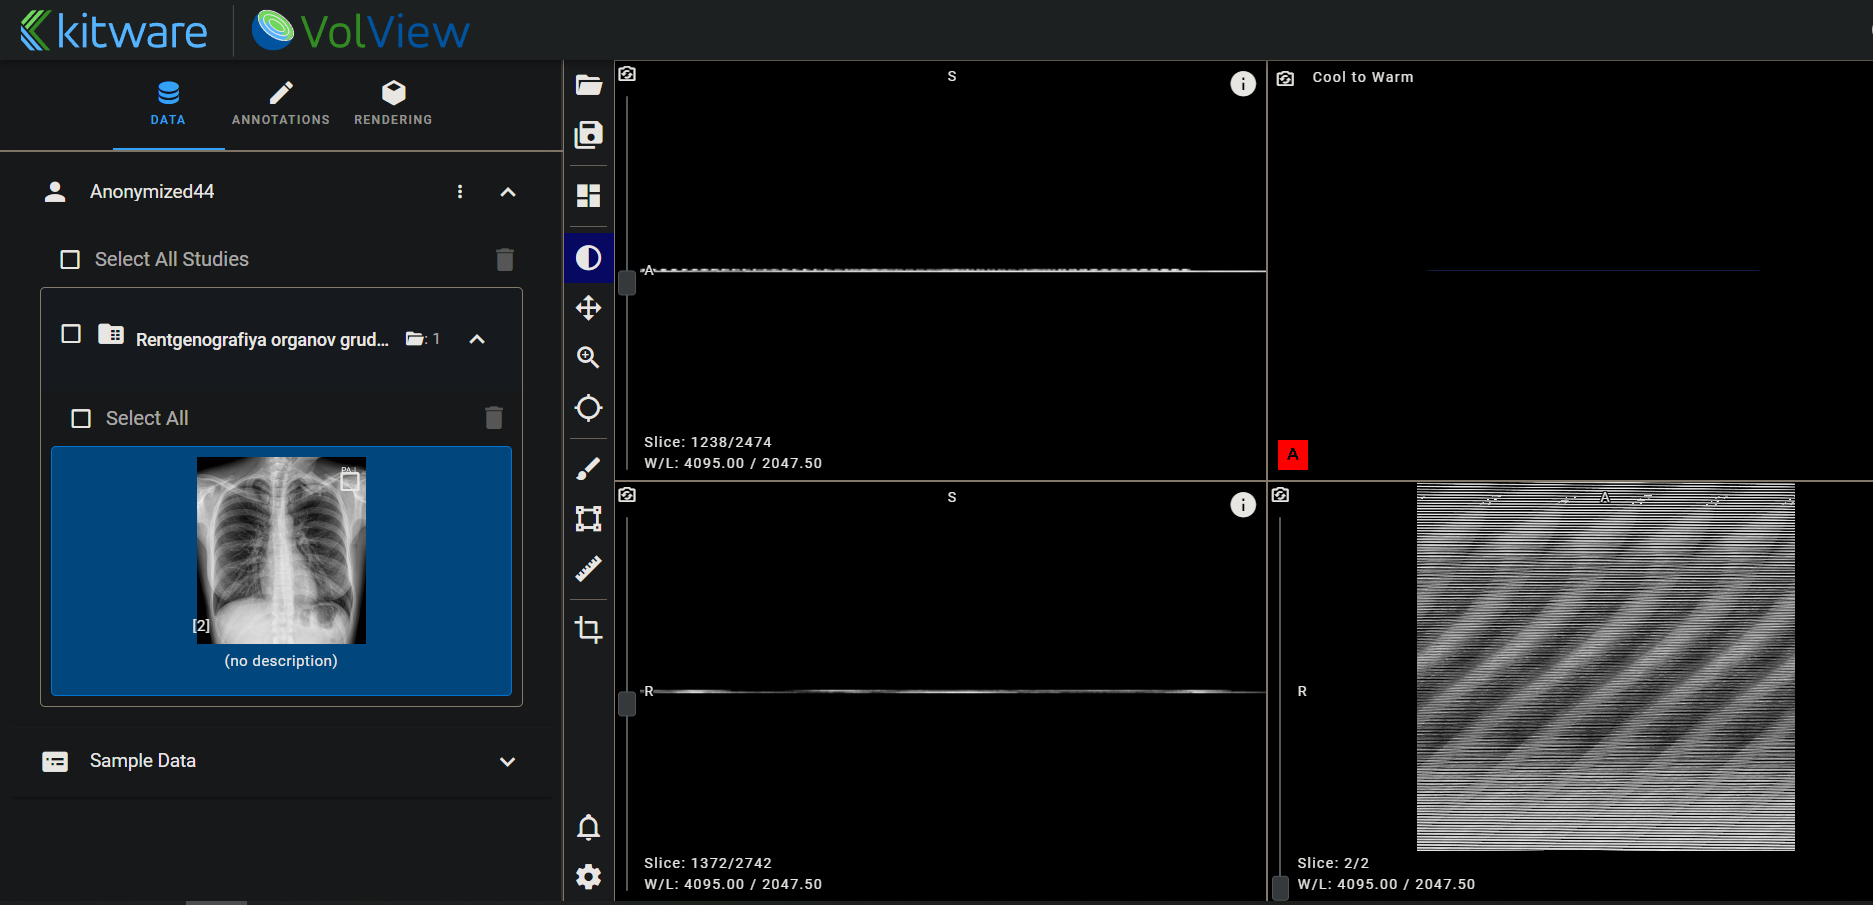Check the Rentgenografiya study checkbox
The image size is (1873, 905).
click(x=70, y=334)
